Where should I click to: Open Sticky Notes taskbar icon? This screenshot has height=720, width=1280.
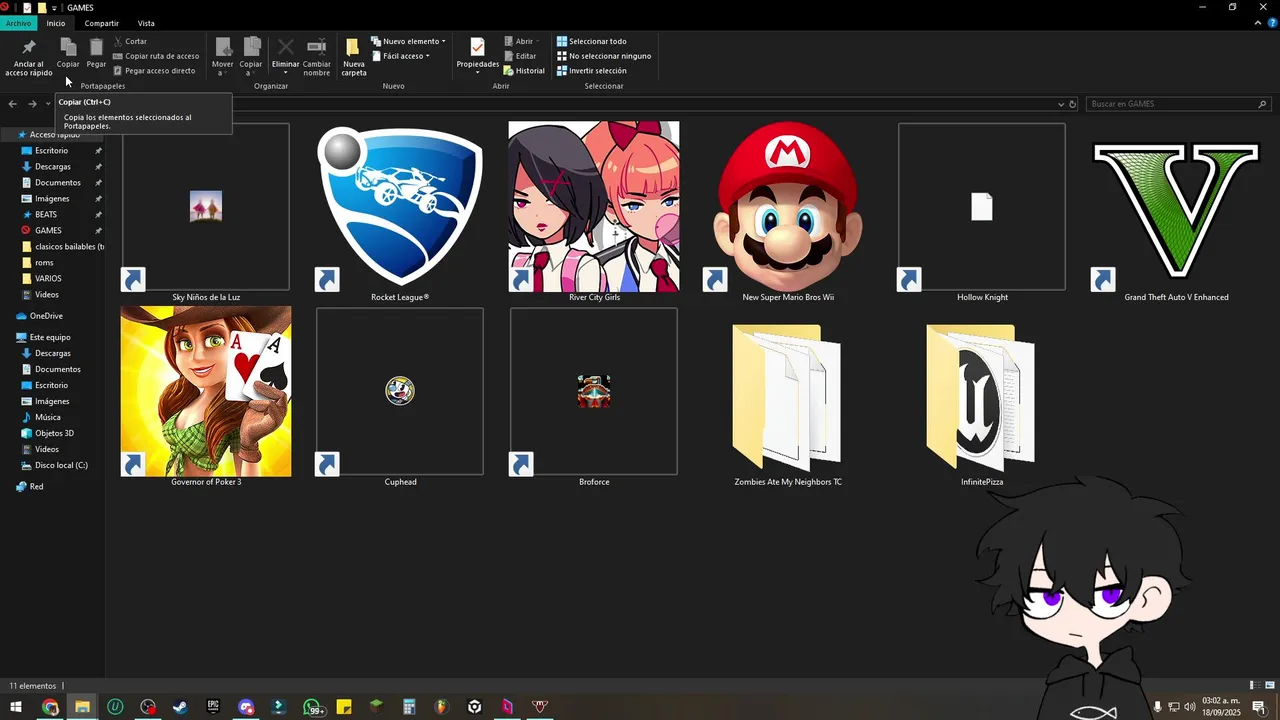coord(344,707)
